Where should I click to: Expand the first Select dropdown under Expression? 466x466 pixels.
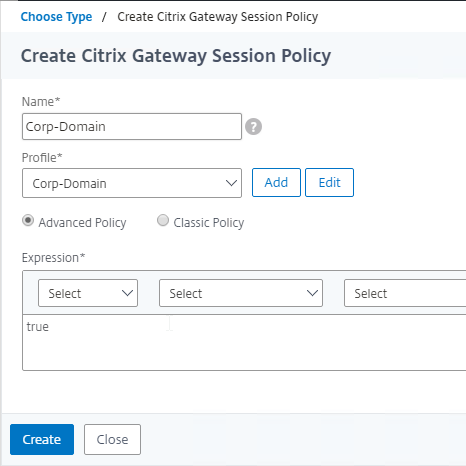click(x=88, y=293)
